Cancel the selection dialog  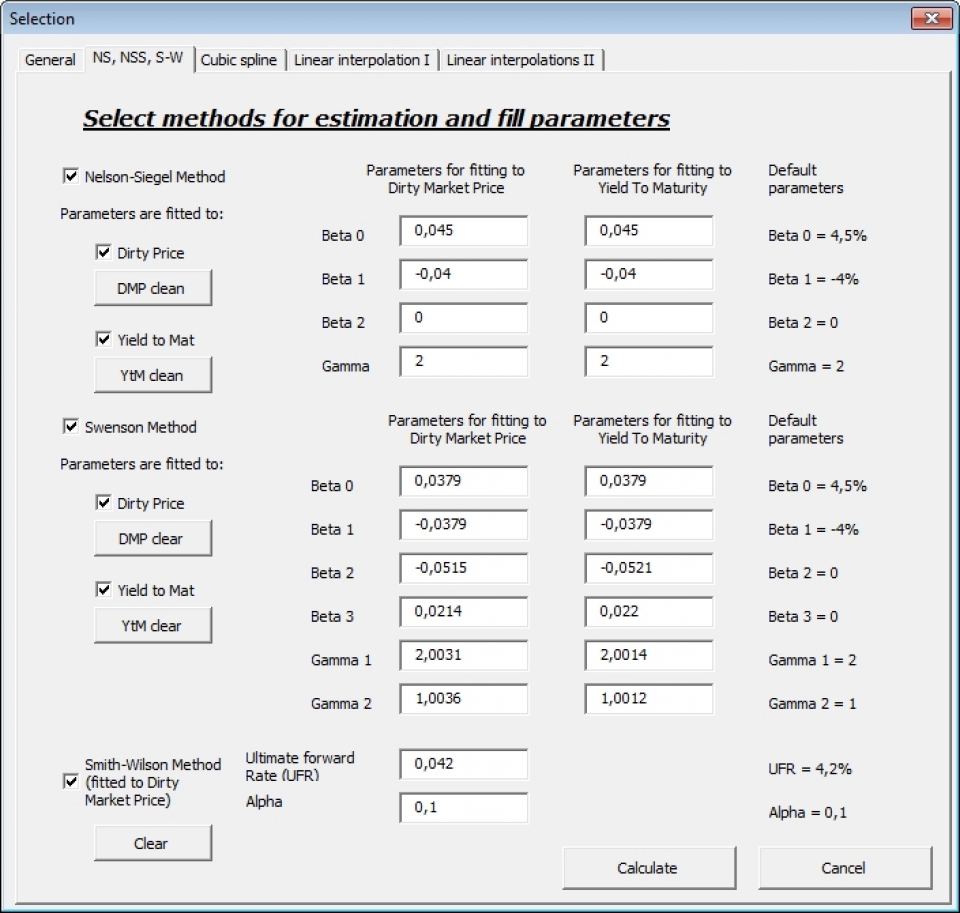[x=844, y=868]
